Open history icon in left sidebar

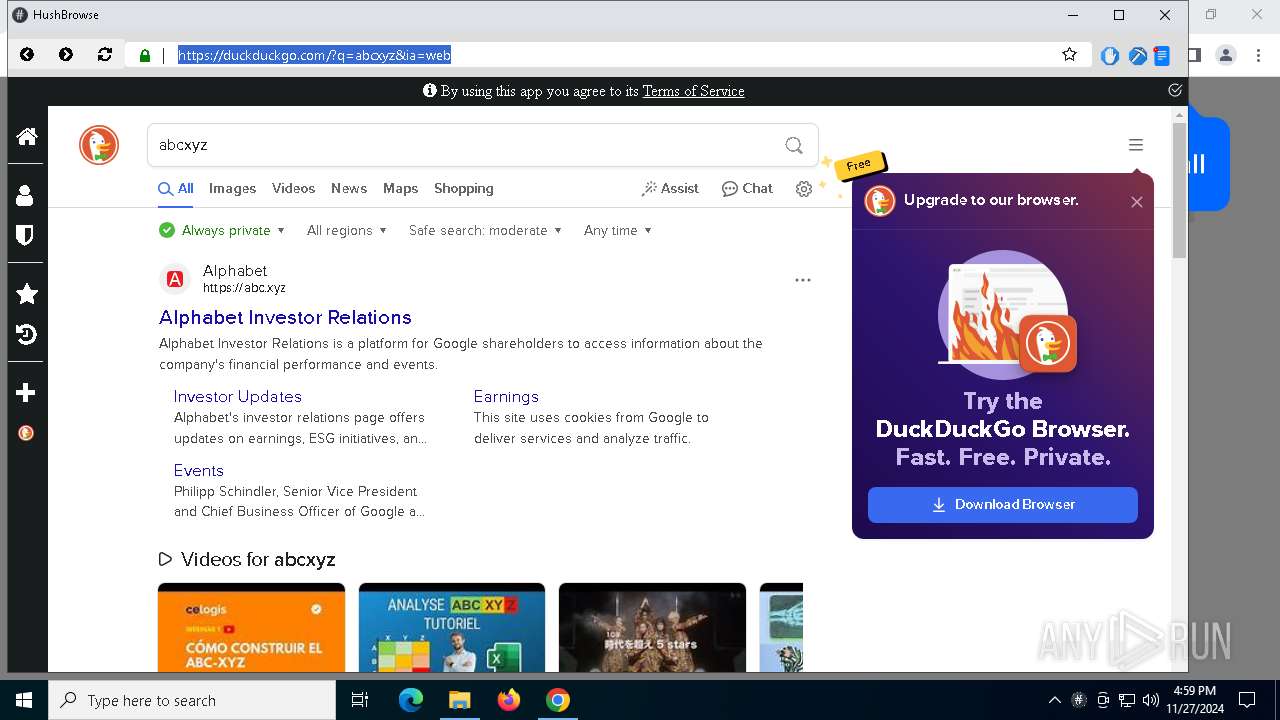tap(27, 334)
